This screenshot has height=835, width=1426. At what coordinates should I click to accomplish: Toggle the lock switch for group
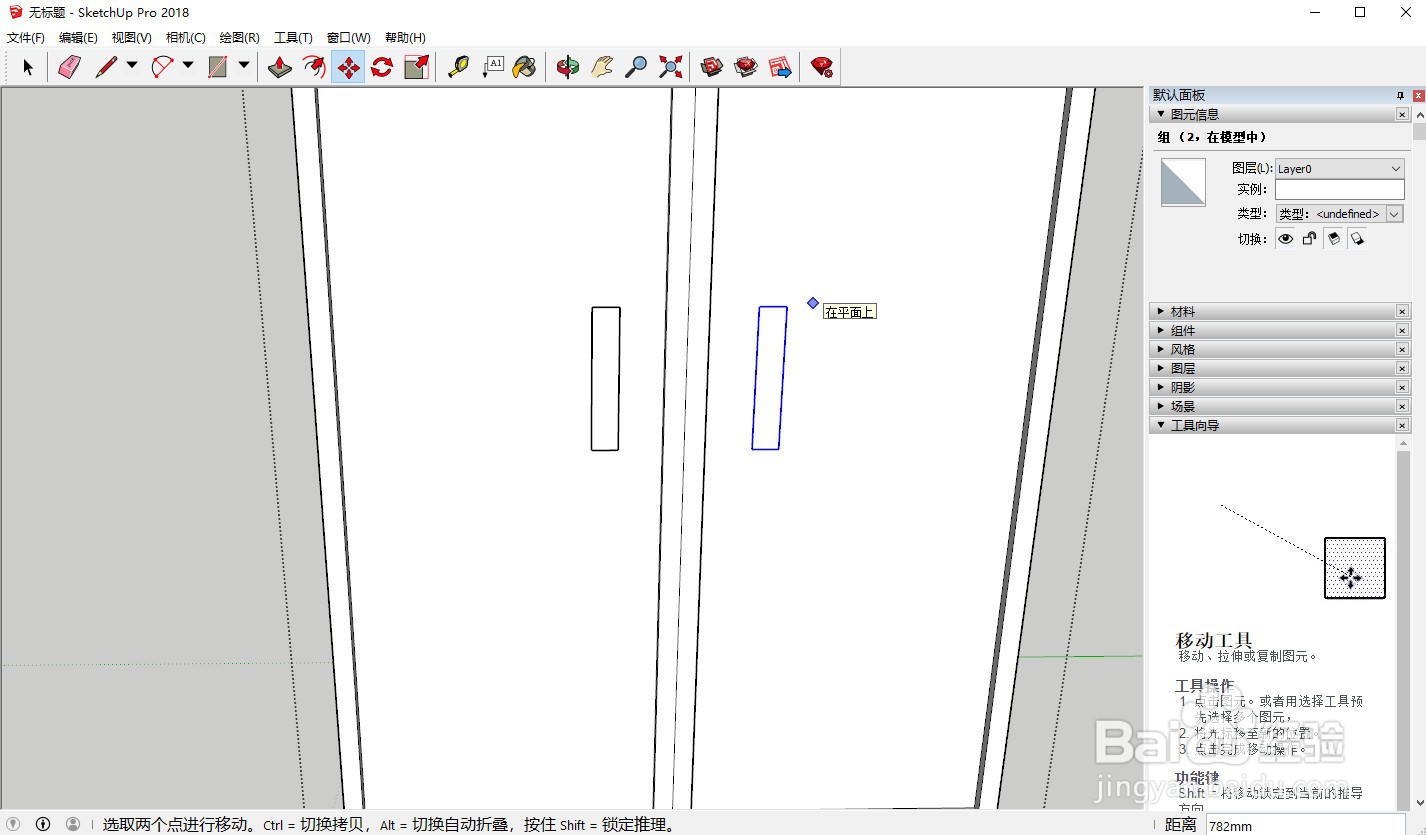coord(1309,239)
